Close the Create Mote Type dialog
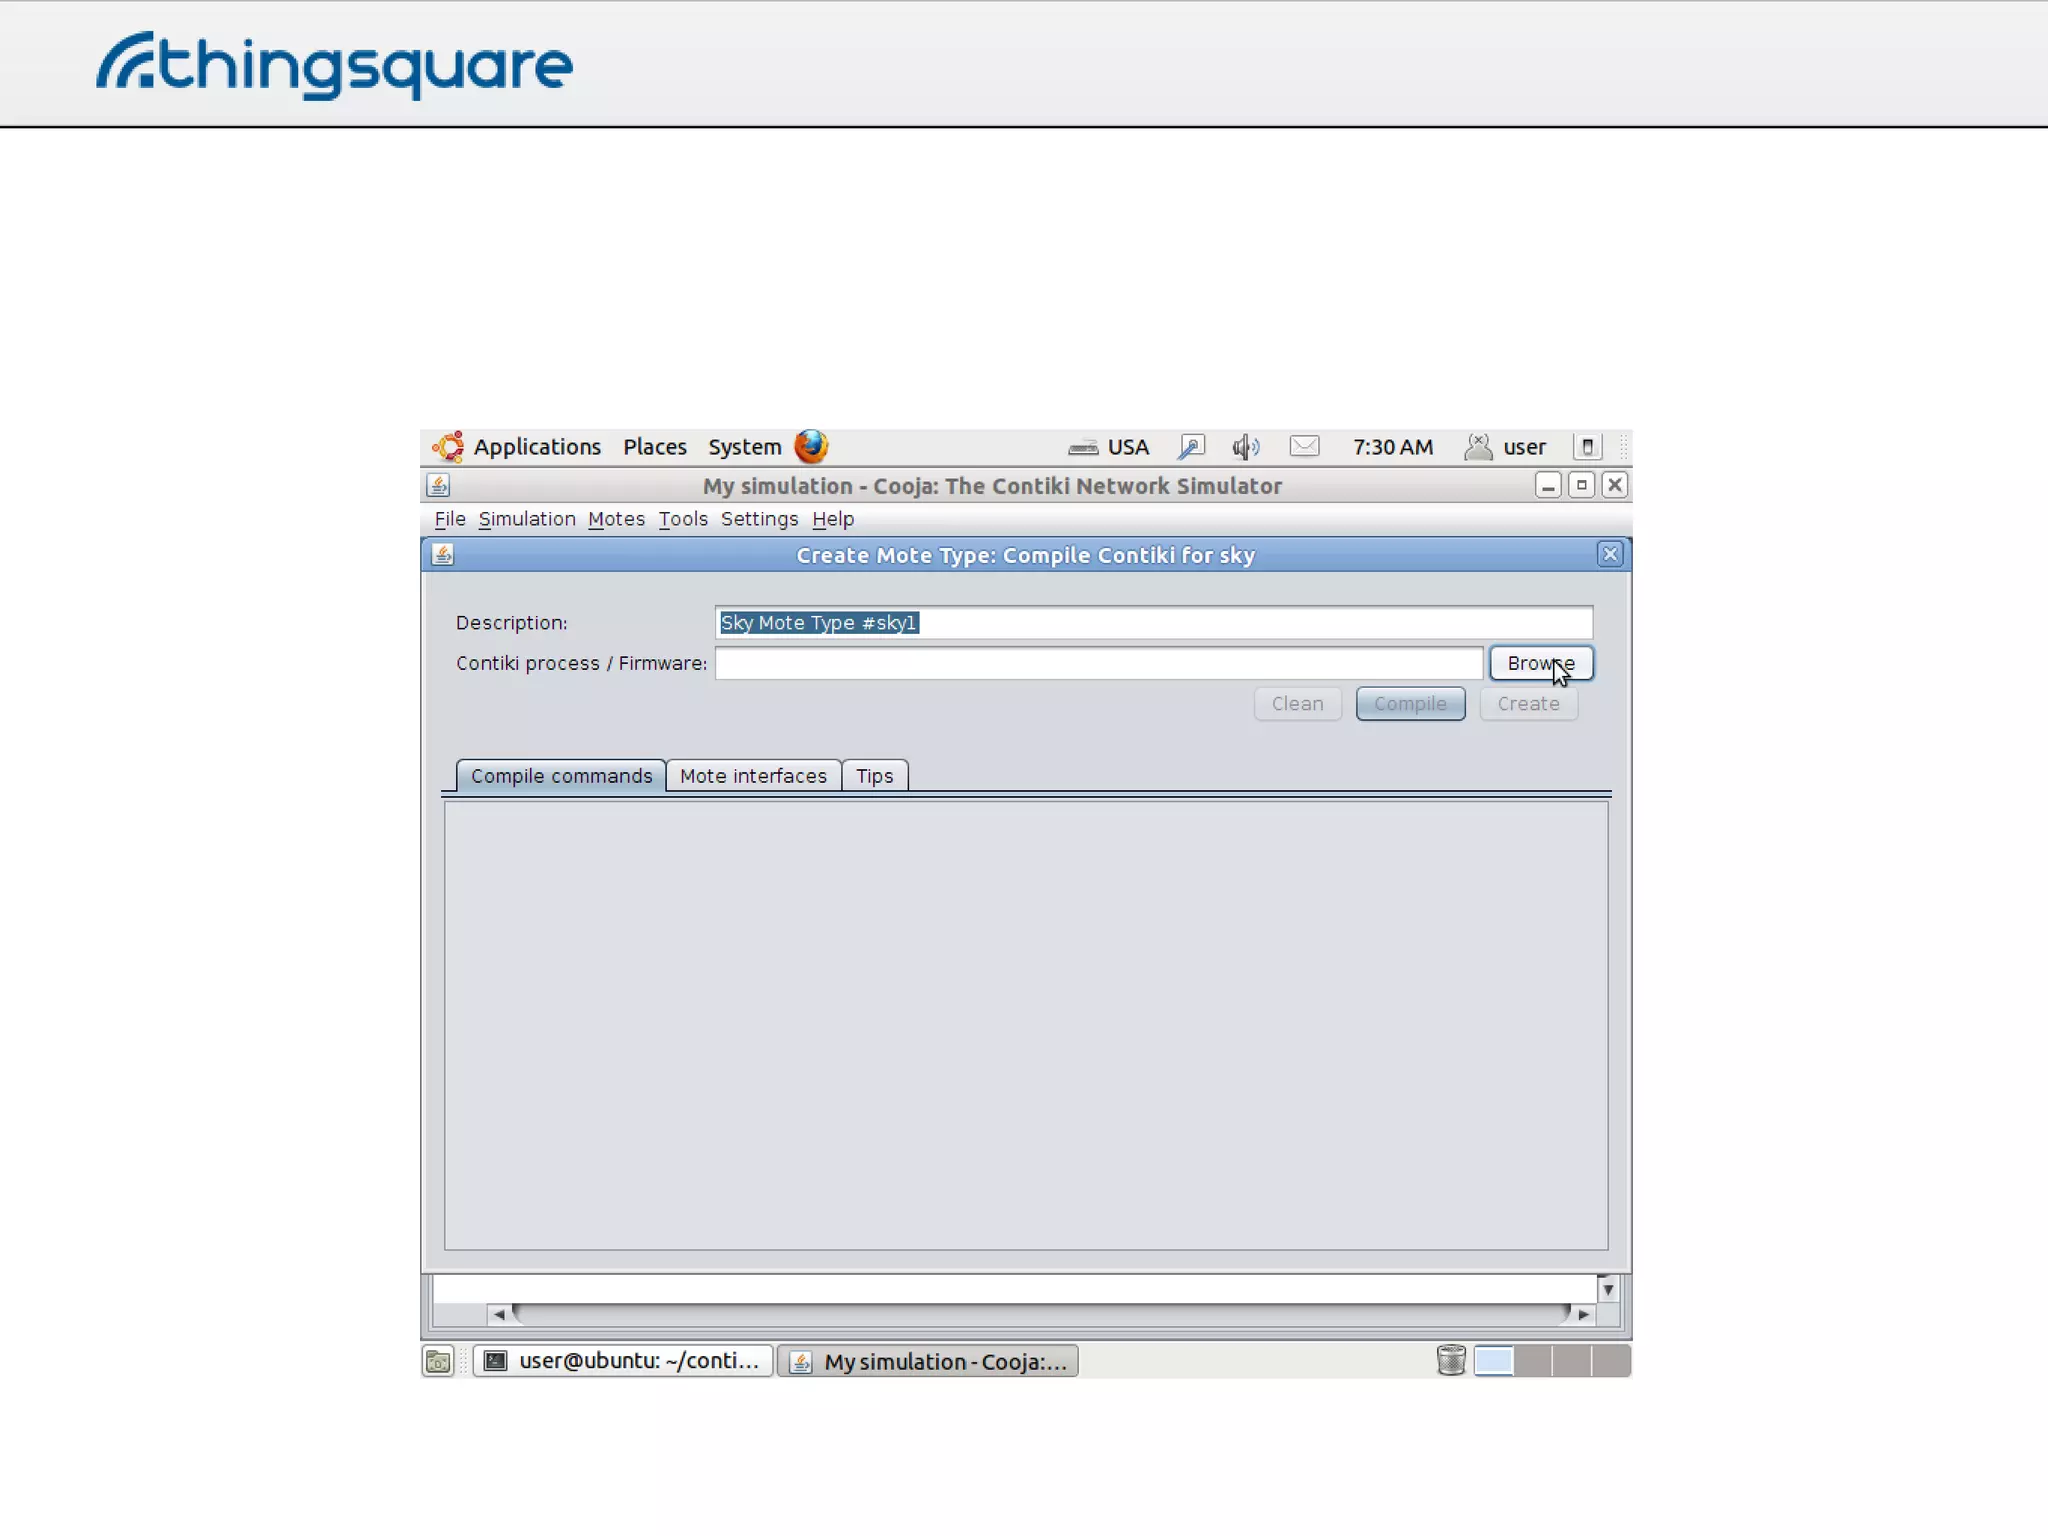This screenshot has height=1536, width=2048. click(x=1609, y=554)
